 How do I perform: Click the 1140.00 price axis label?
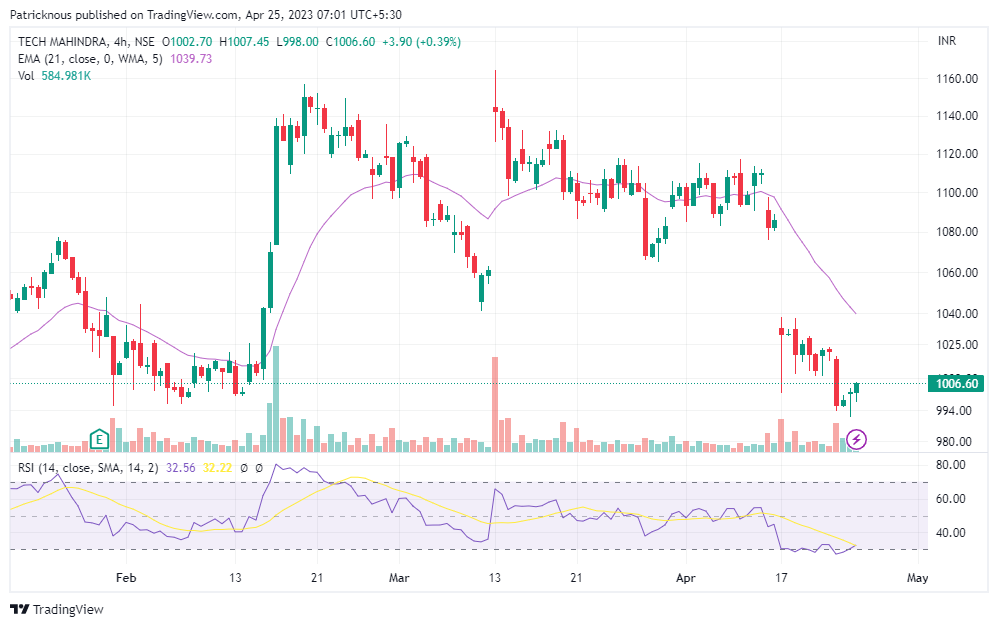(957, 116)
